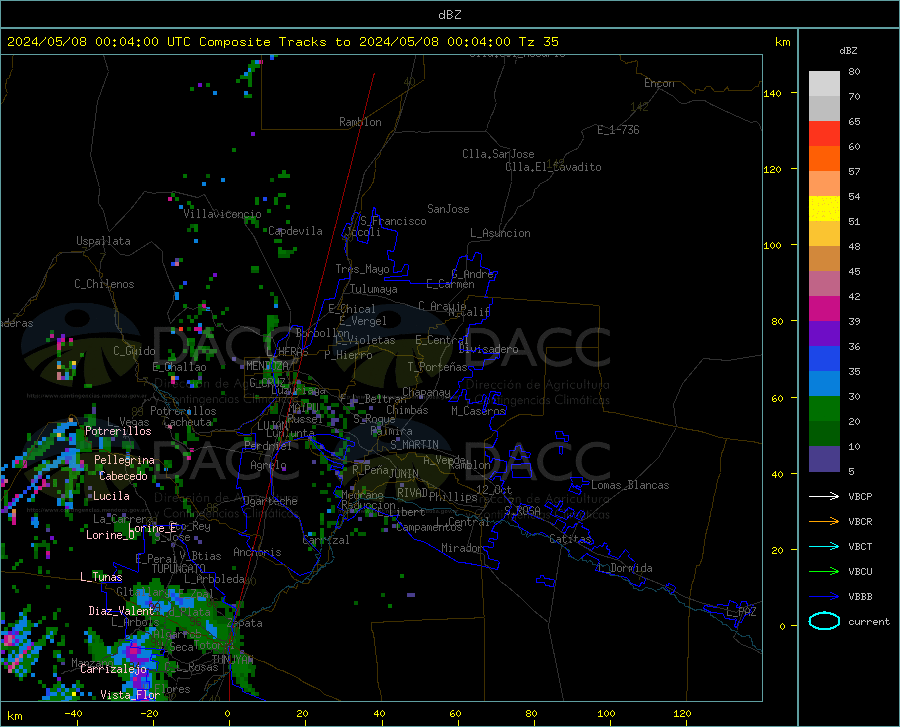Screen dimensions: 900x727
Task: Click the S_MARTIN location label
Action: point(414,445)
